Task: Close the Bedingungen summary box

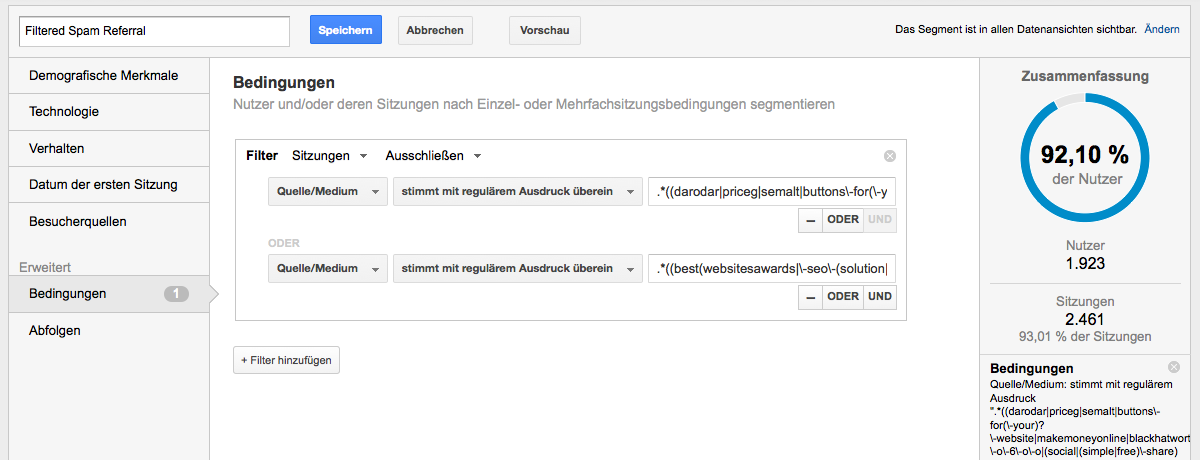Action: (x=1174, y=367)
